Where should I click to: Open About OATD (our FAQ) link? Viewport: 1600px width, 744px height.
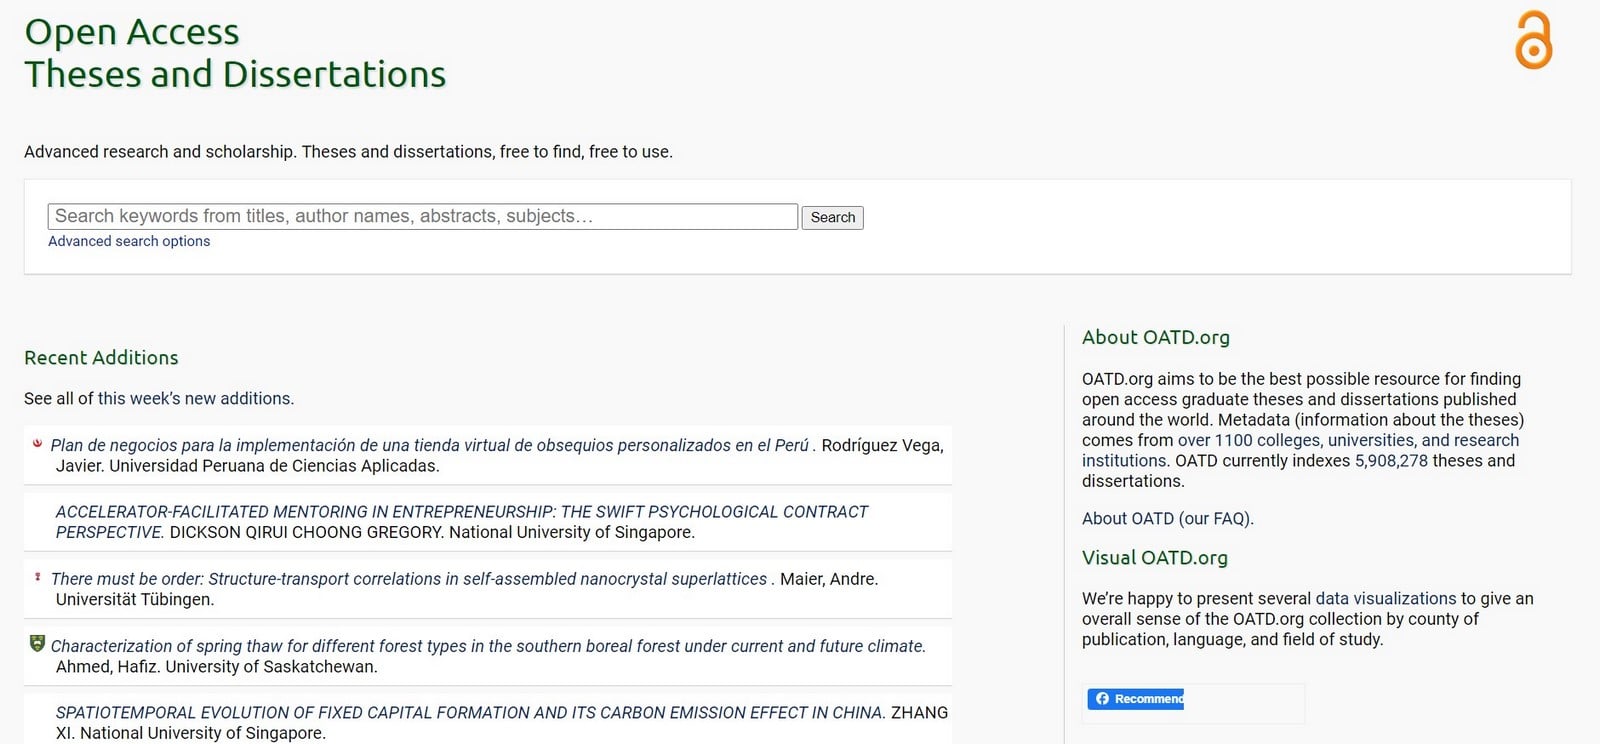click(1167, 518)
